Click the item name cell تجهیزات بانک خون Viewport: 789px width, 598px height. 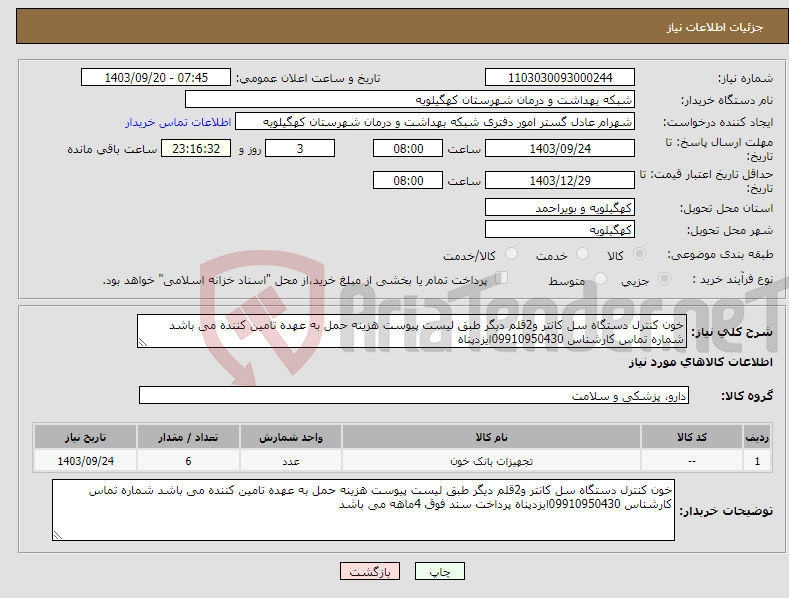tap(491, 461)
